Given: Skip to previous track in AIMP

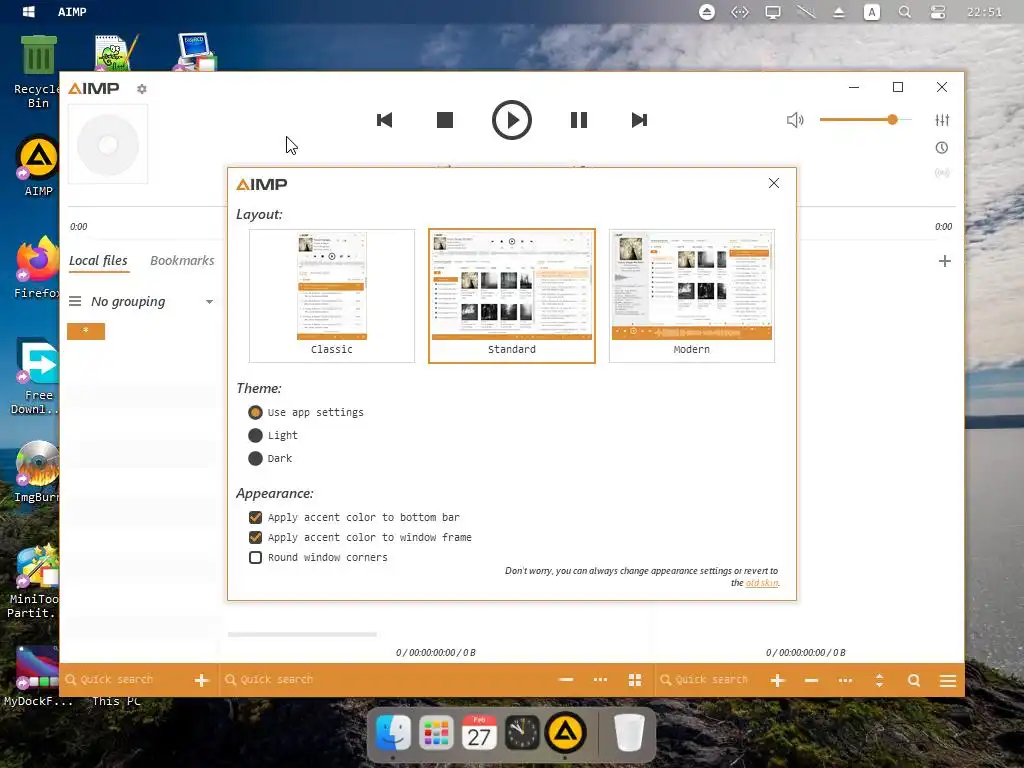Looking at the screenshot, I should 385,120.
